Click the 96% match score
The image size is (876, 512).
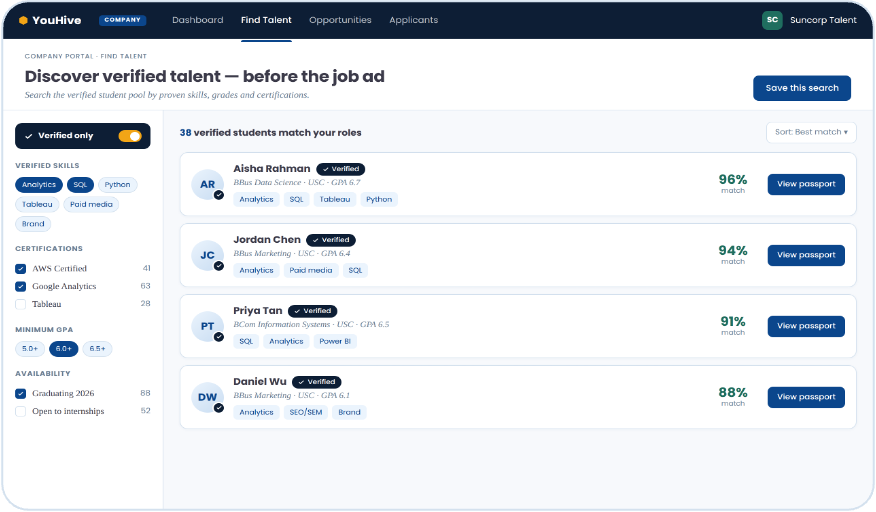(732, 180)
